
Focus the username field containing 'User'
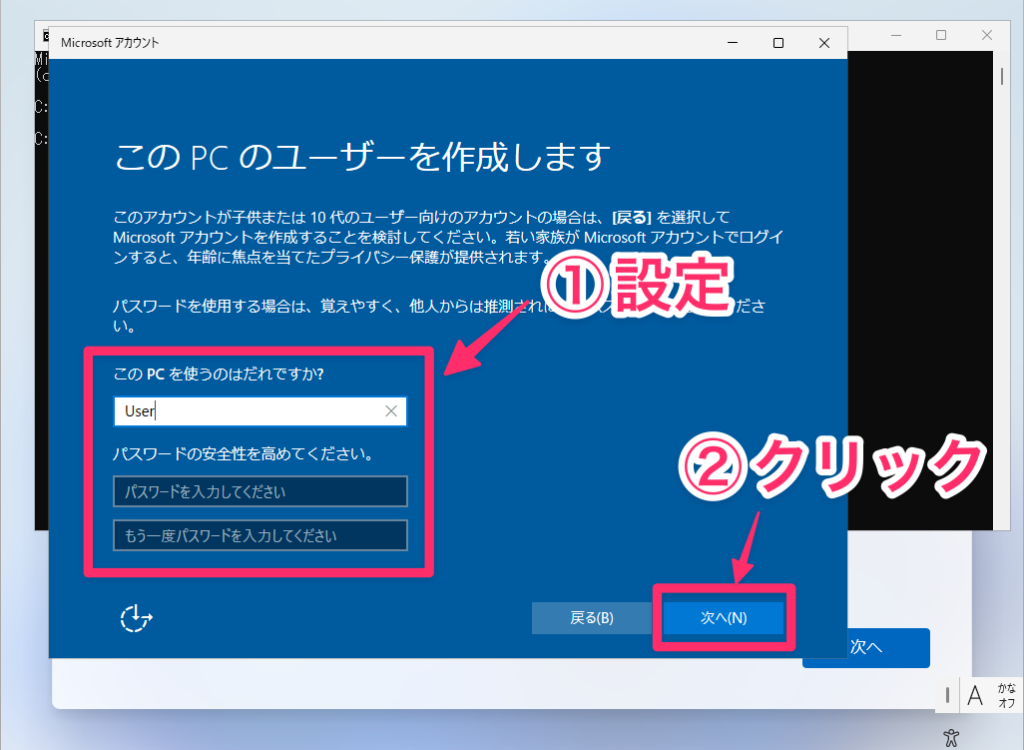pyautogui.click(x=250, y=411)
